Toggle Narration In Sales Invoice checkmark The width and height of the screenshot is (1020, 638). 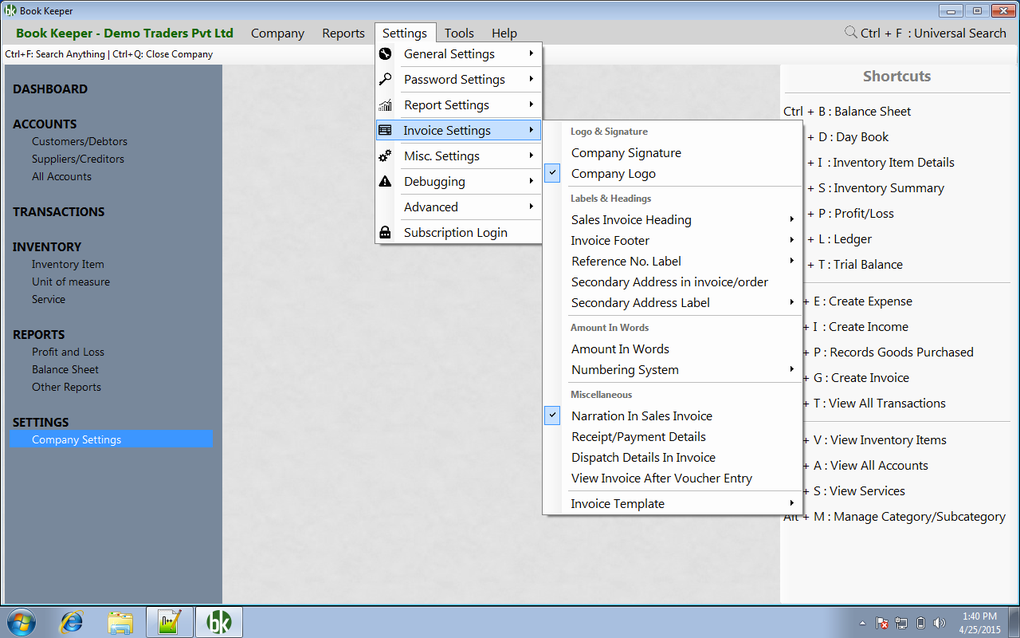click(x=552, y=416)
